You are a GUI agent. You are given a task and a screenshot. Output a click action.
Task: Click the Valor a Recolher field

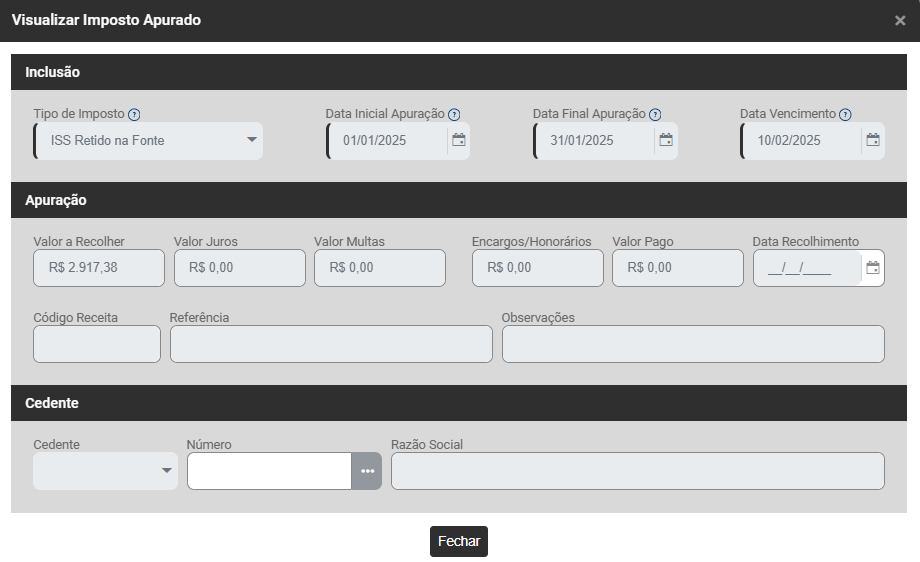99,268
